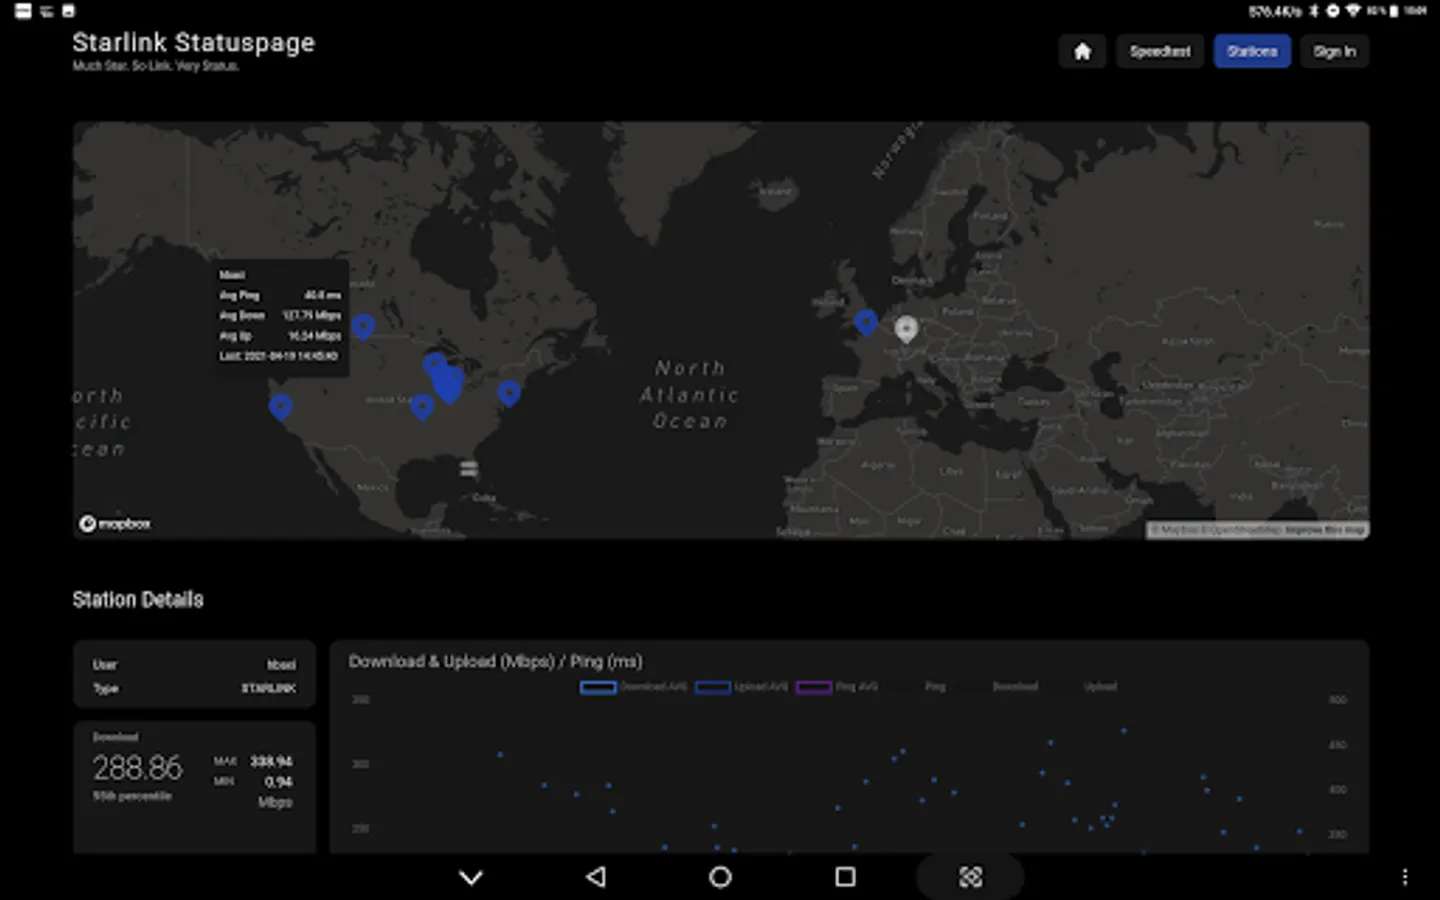The height and width of the screenshot is (900, 1440).
Task: Click the Station Details heading
Action: click(138, 600)
